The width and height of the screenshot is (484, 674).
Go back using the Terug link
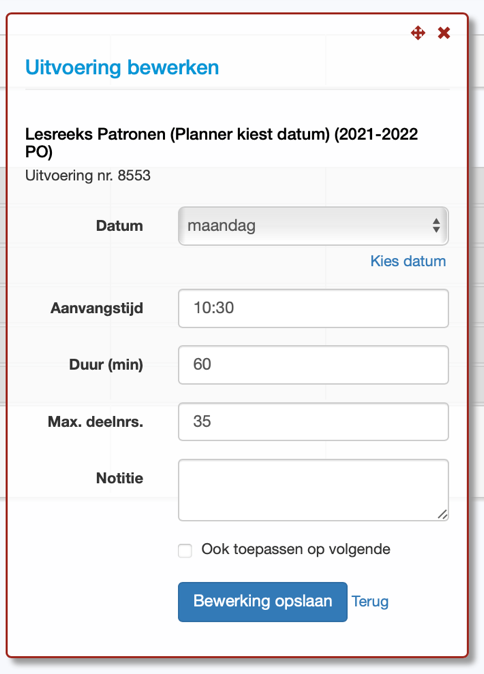(x=370, y=602)
